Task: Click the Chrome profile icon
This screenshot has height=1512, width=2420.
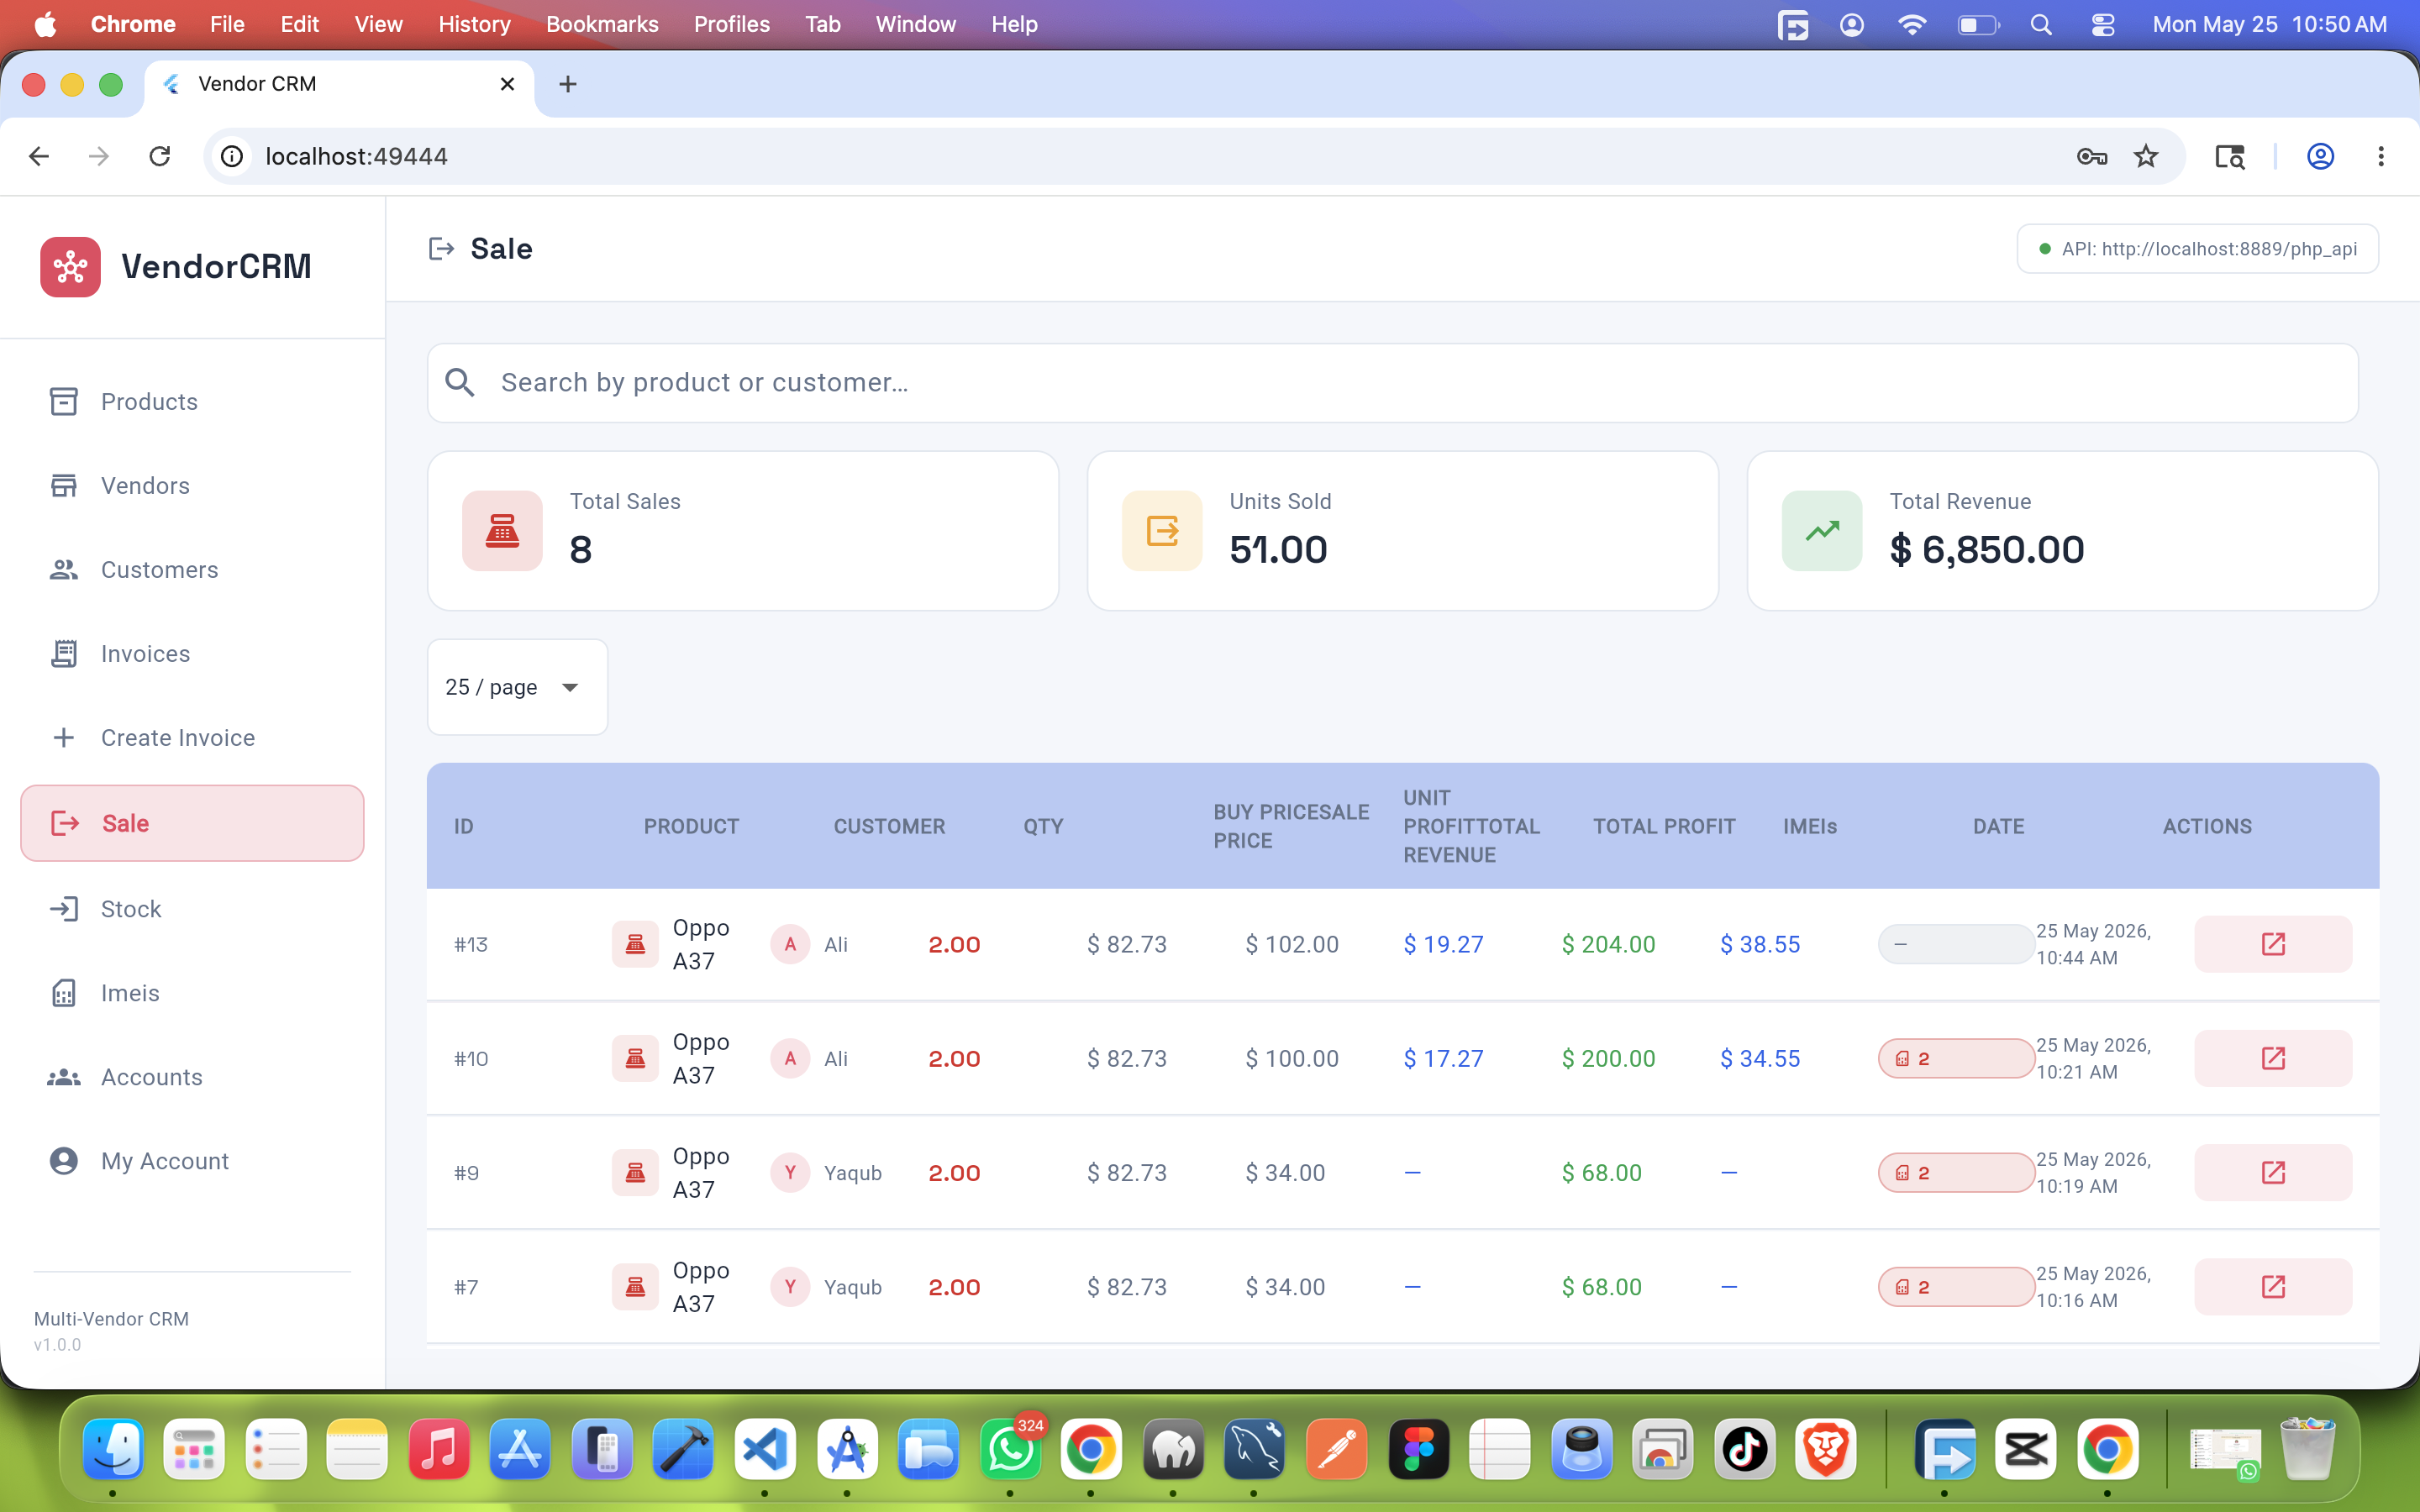Action: tap(2320, 156)
